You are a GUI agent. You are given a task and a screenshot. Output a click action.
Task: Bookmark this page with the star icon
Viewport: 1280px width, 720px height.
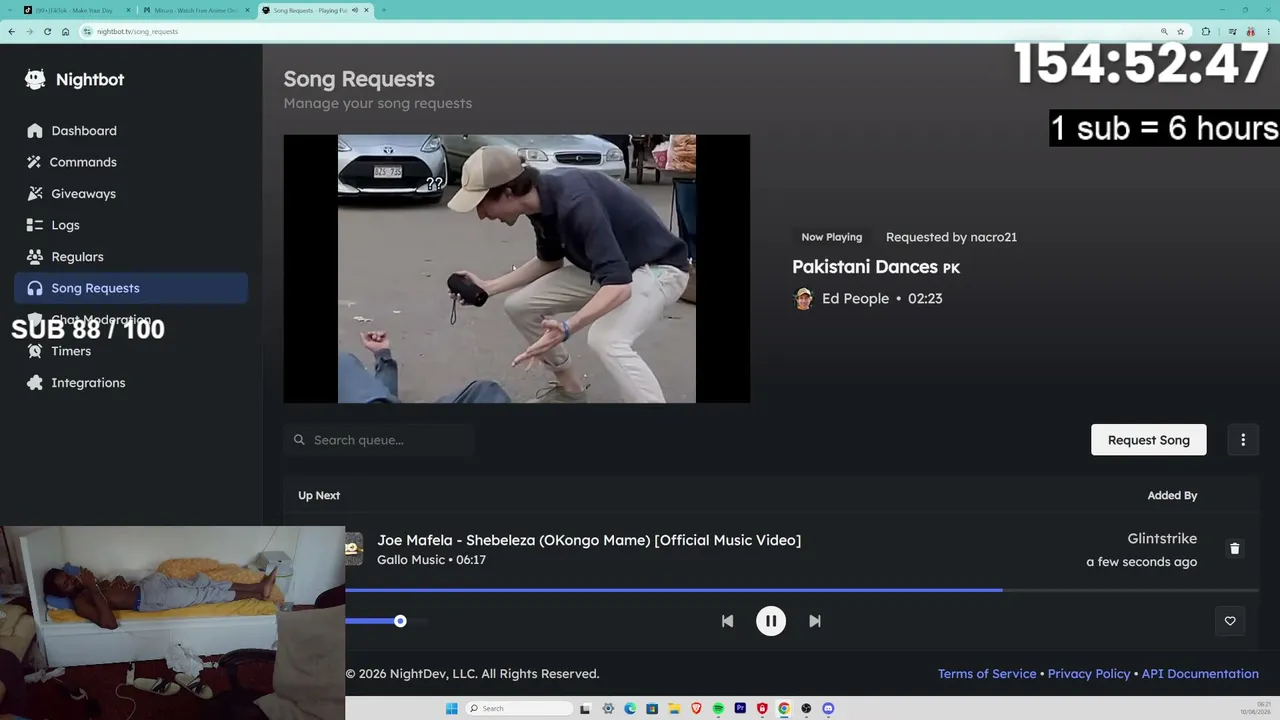point(1181,31)
